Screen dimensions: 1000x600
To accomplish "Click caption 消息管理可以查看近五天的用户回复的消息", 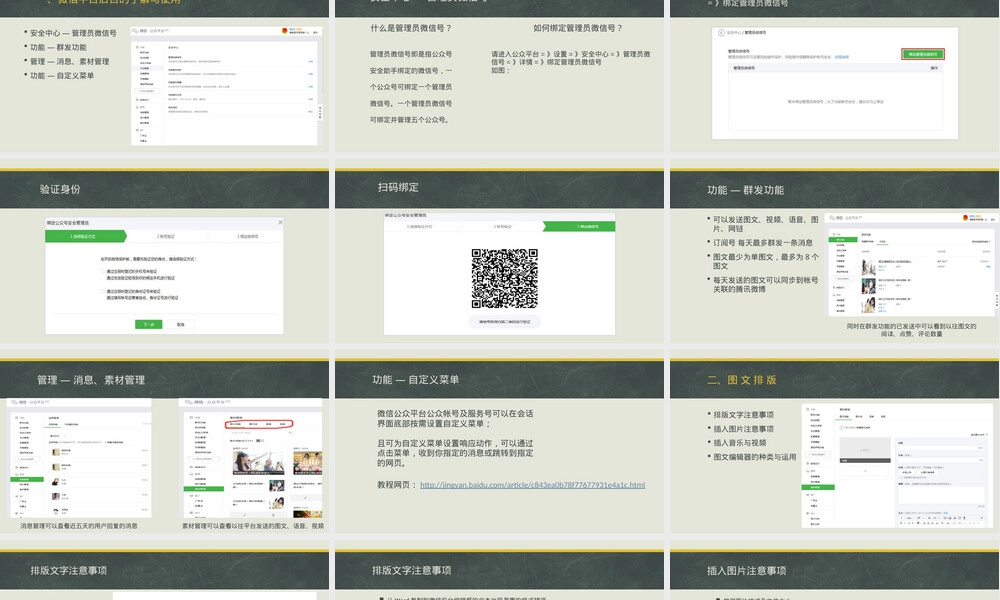I will 78,526.
